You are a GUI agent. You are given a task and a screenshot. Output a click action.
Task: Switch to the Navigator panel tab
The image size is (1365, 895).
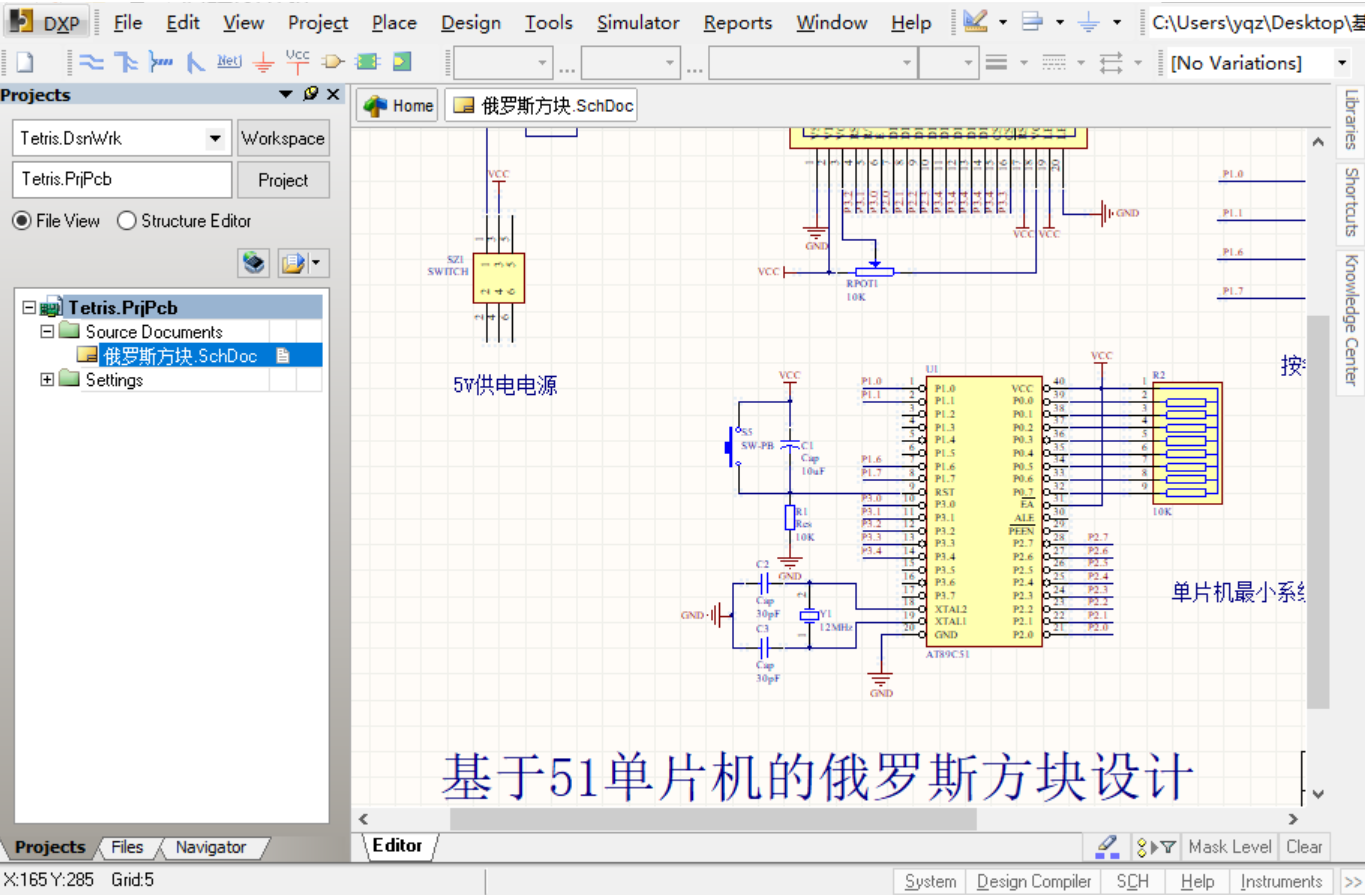[210, 847]
